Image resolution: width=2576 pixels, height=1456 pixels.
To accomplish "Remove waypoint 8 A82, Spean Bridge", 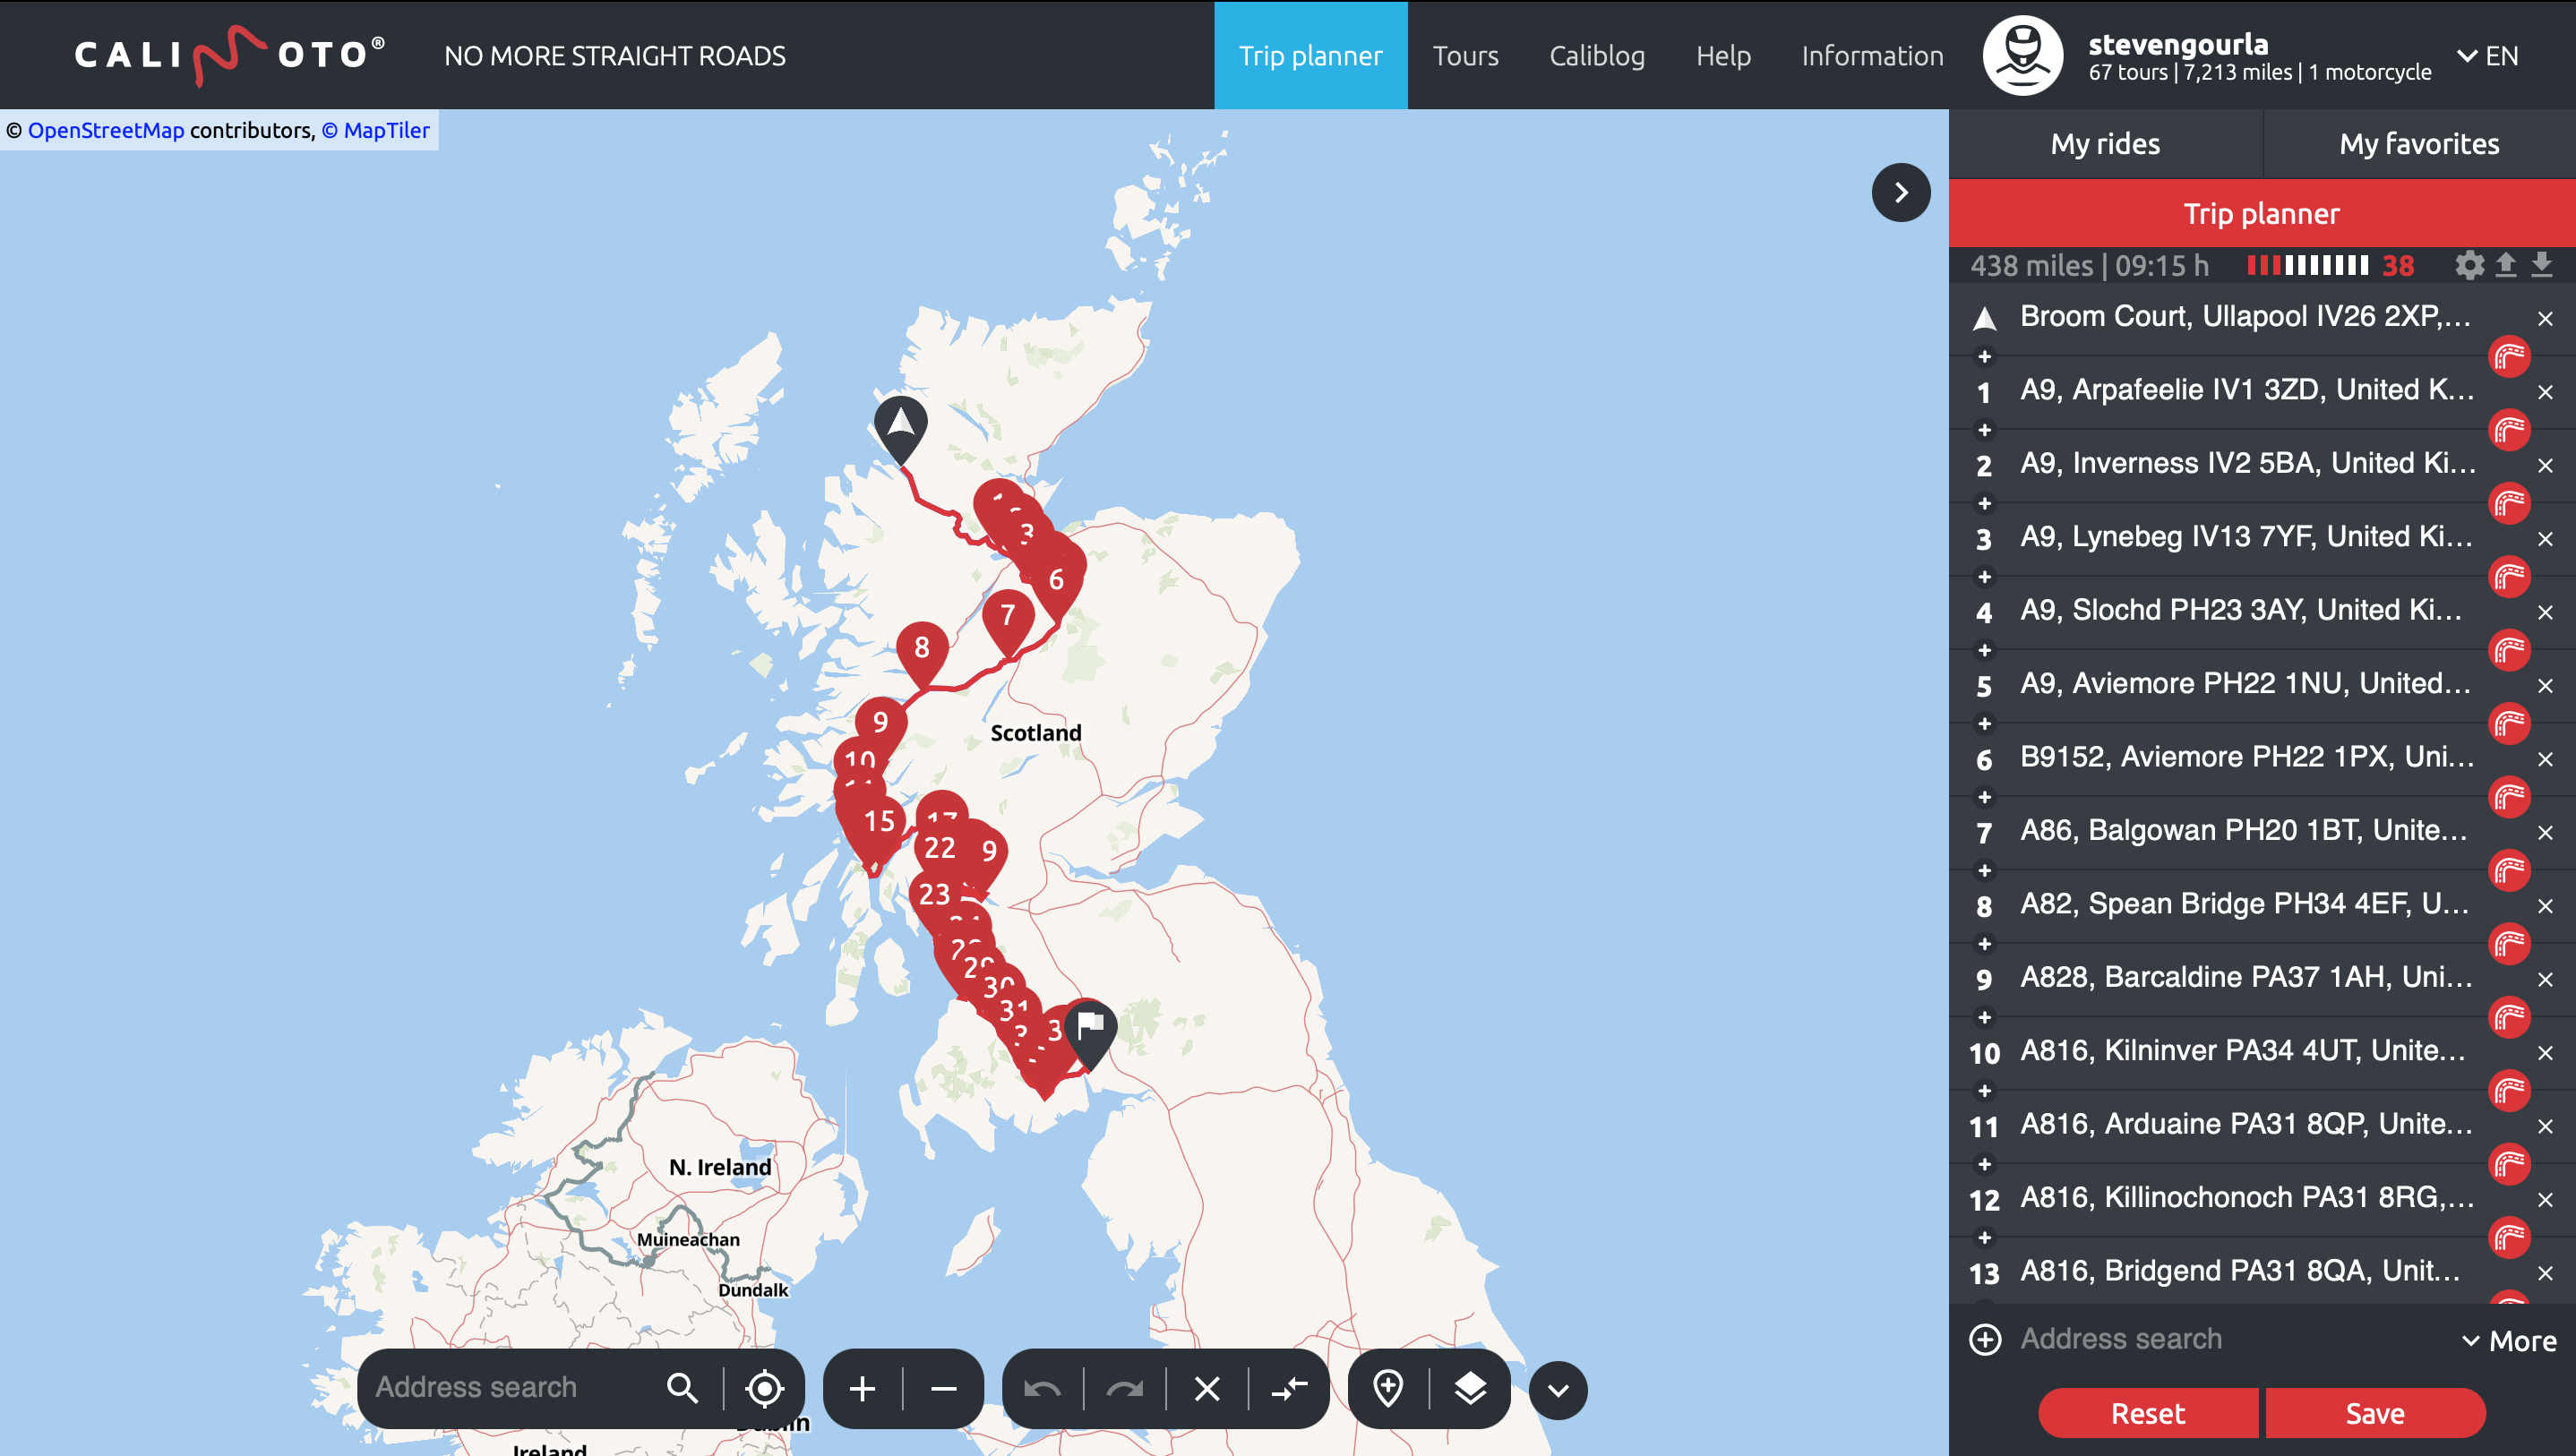I will click(2545, 906).
